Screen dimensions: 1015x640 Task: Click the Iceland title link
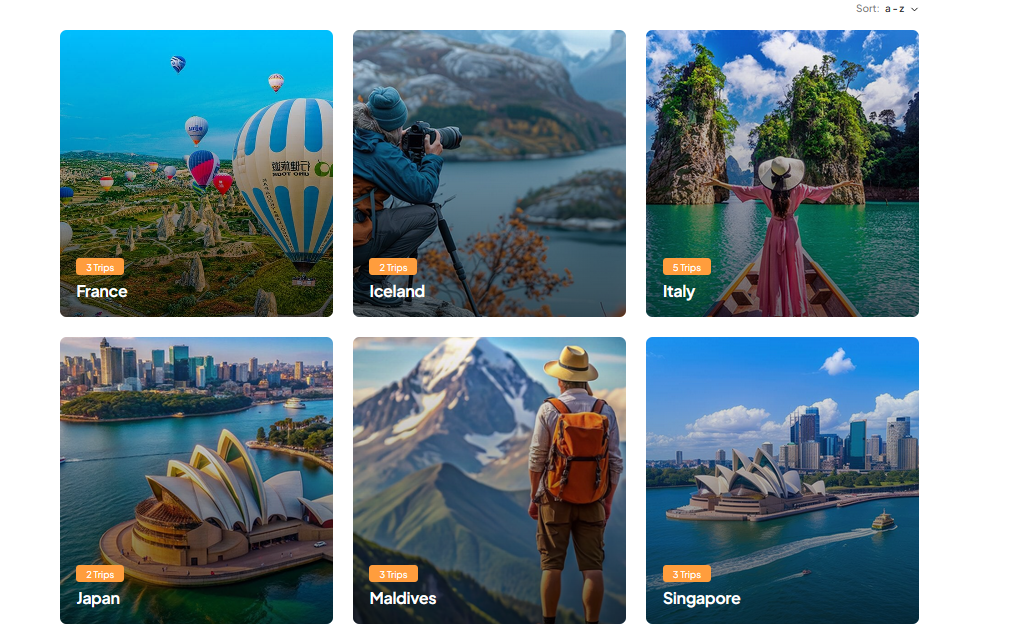pyautogui.click(x=397, y=291)
